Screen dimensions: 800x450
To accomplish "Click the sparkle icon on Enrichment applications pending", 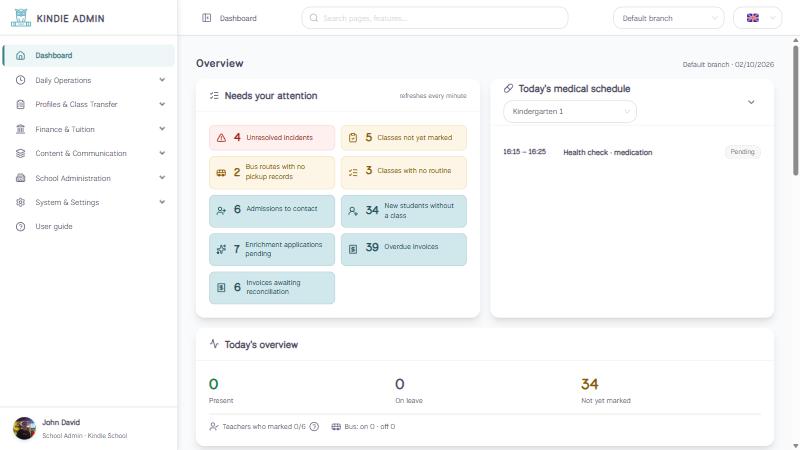I will (221, 249).
